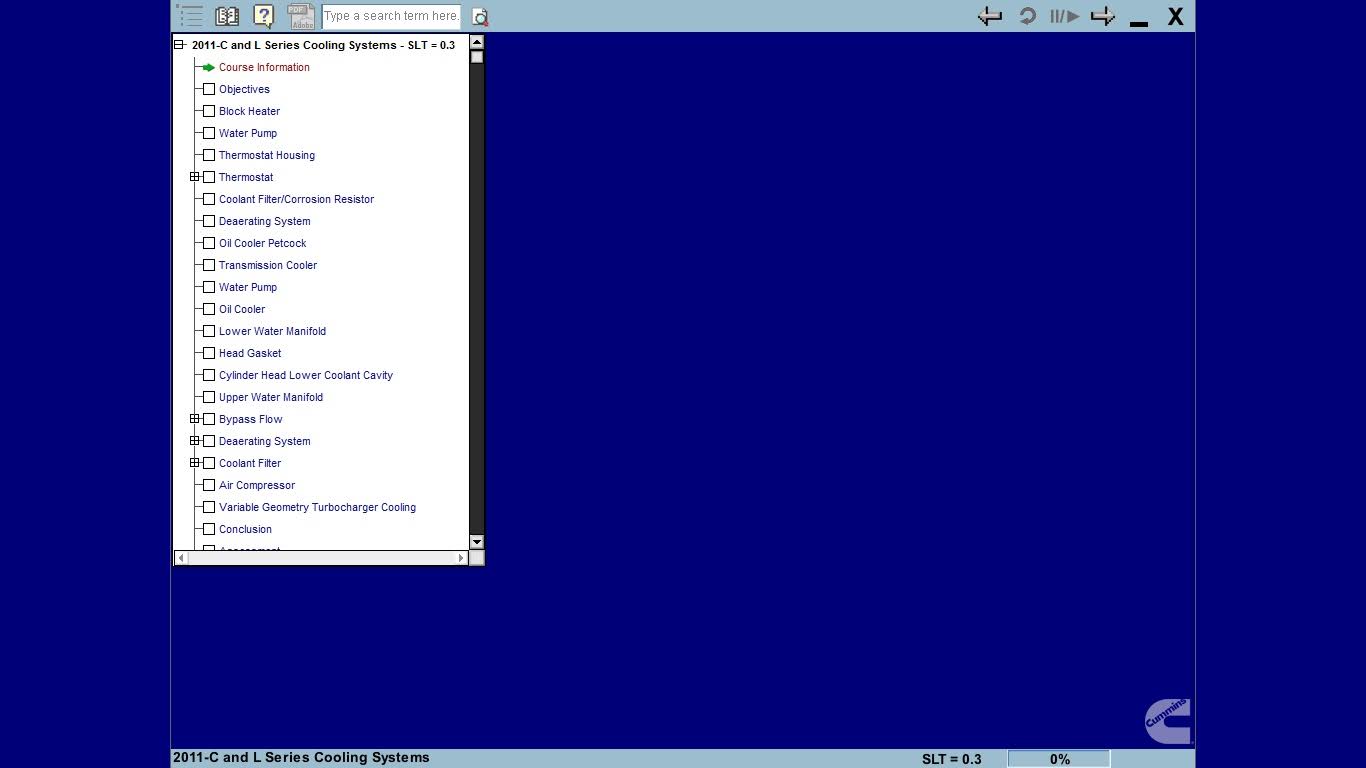Screen dimensions: 1366x768
Task: Tick the Transmission Cooler checkbox
Action: 209,265
